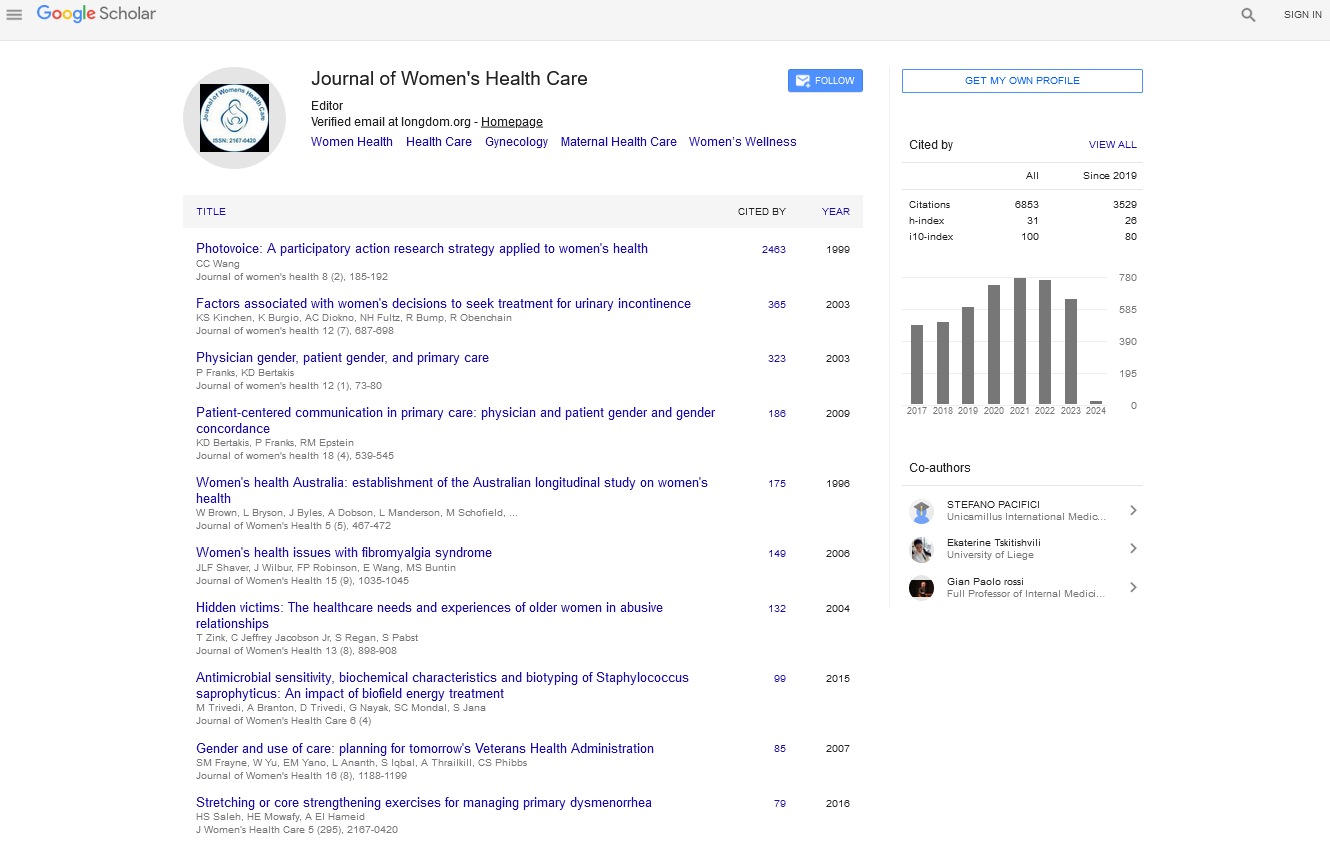1330x844 pixels.
Task: Follow the Journal of Women's Health Care
Action: 825,81
